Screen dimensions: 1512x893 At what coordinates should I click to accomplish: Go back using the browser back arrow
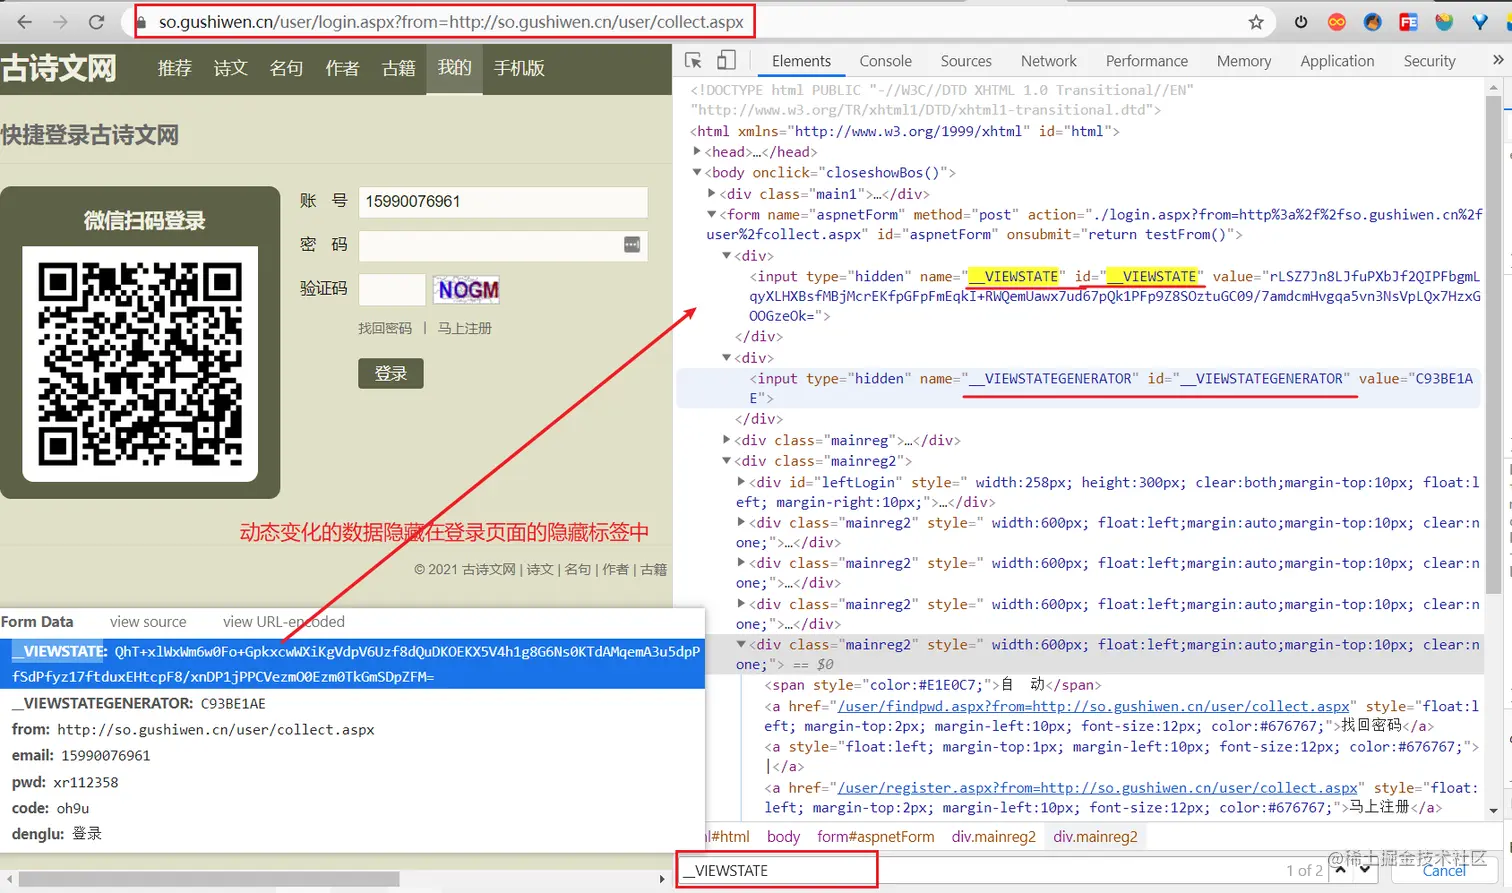pos(25,22)
